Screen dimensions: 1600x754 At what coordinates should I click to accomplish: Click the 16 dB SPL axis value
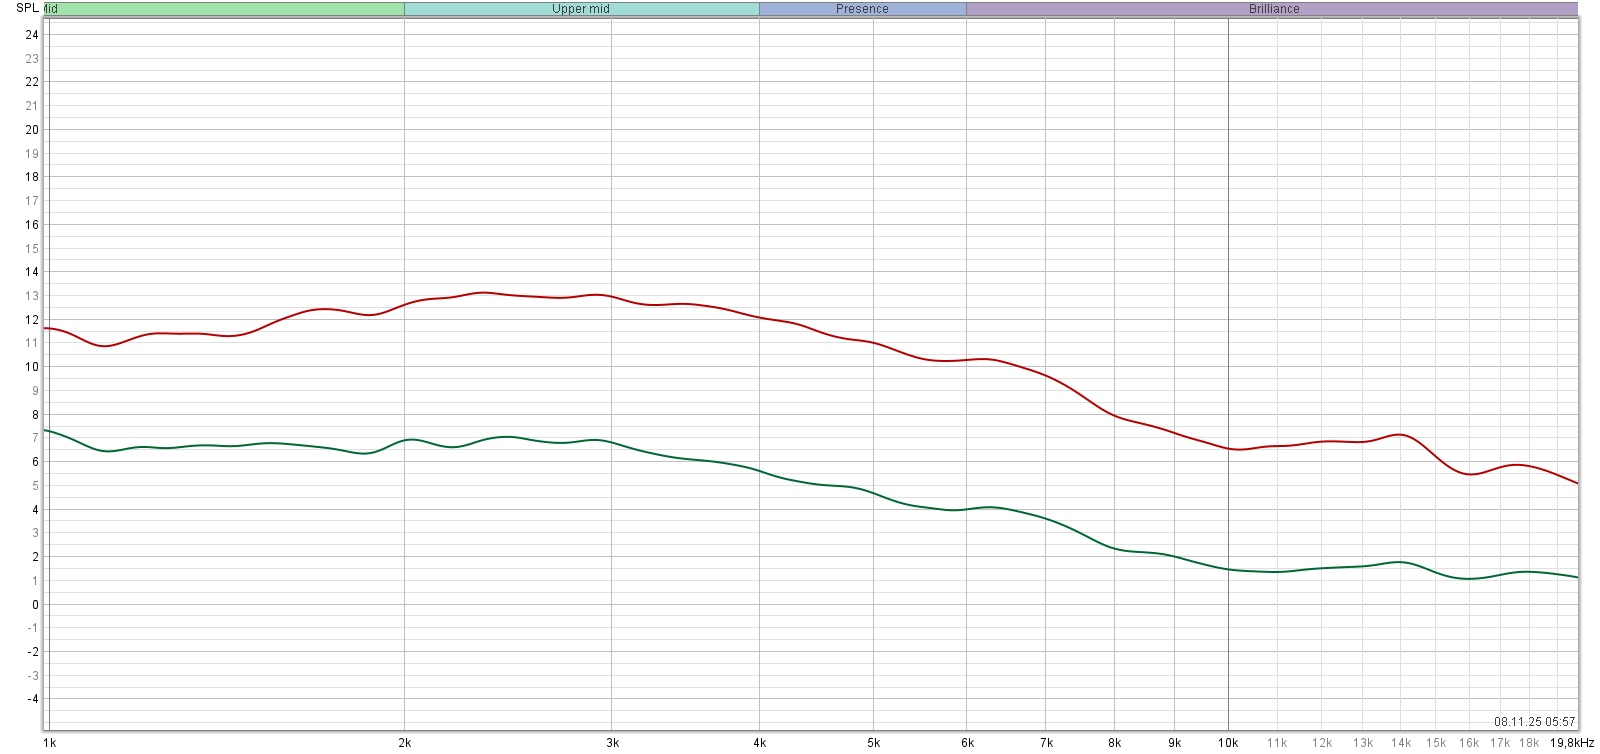pos(32,225)
